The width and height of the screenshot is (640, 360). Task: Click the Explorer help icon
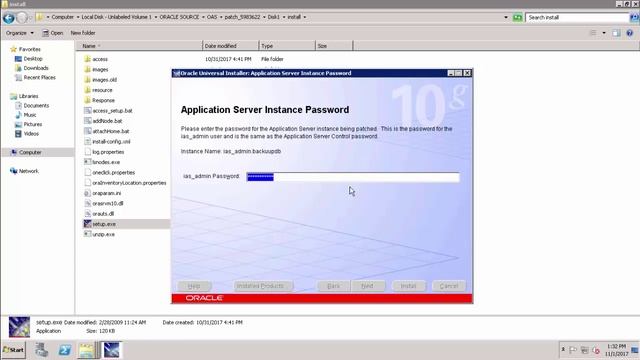[630, 33]
